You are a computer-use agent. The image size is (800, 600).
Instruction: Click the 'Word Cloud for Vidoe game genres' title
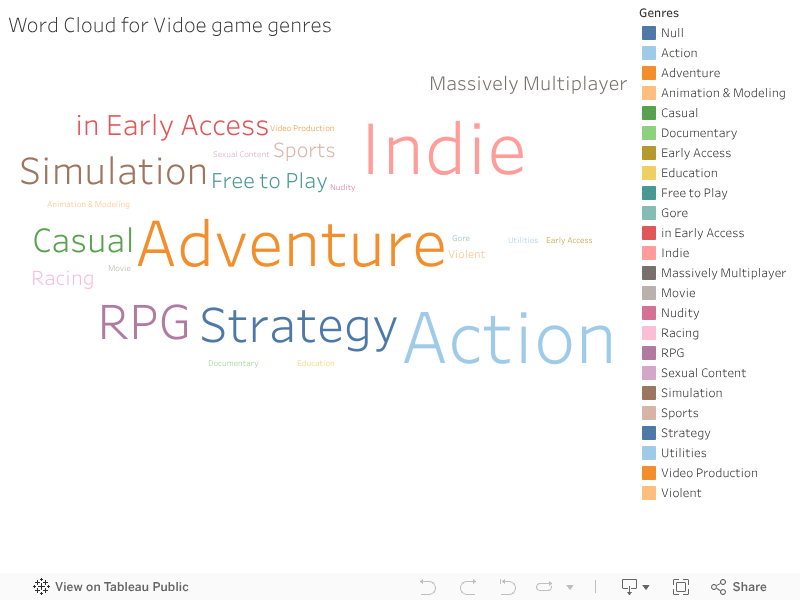(x=170, y=26)
